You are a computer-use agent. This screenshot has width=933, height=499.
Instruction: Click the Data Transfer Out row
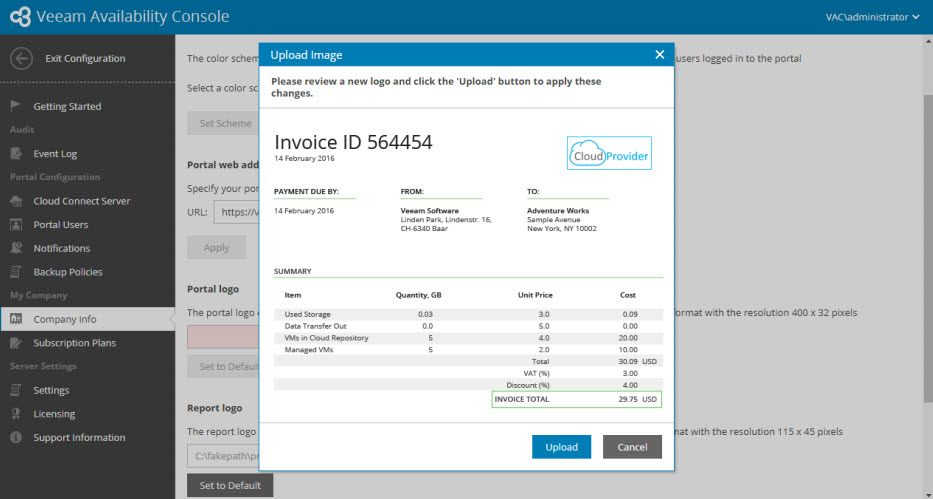[468, 326]
